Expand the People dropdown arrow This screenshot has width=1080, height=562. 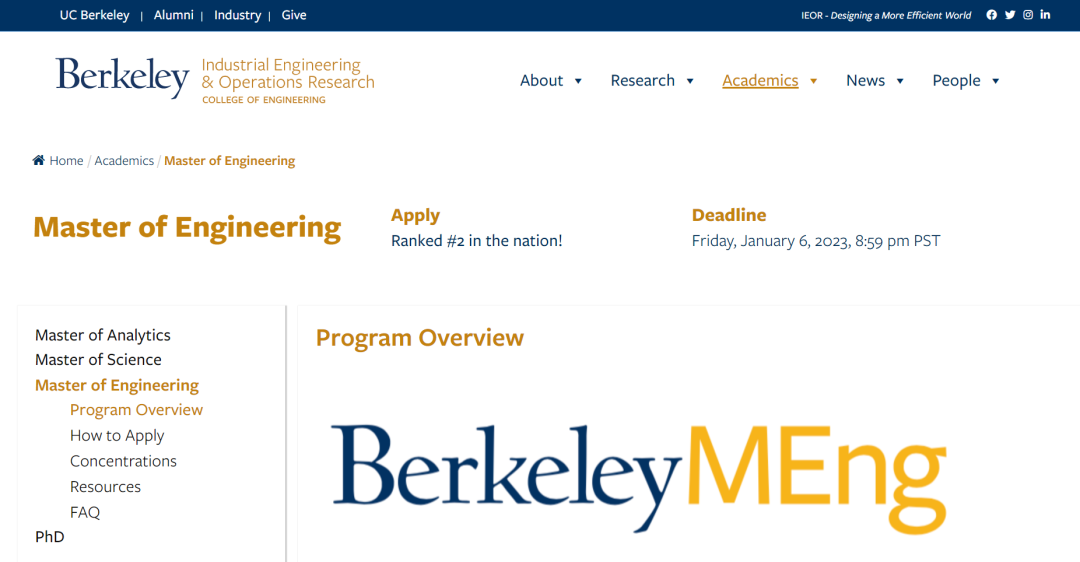coord(996,81)
